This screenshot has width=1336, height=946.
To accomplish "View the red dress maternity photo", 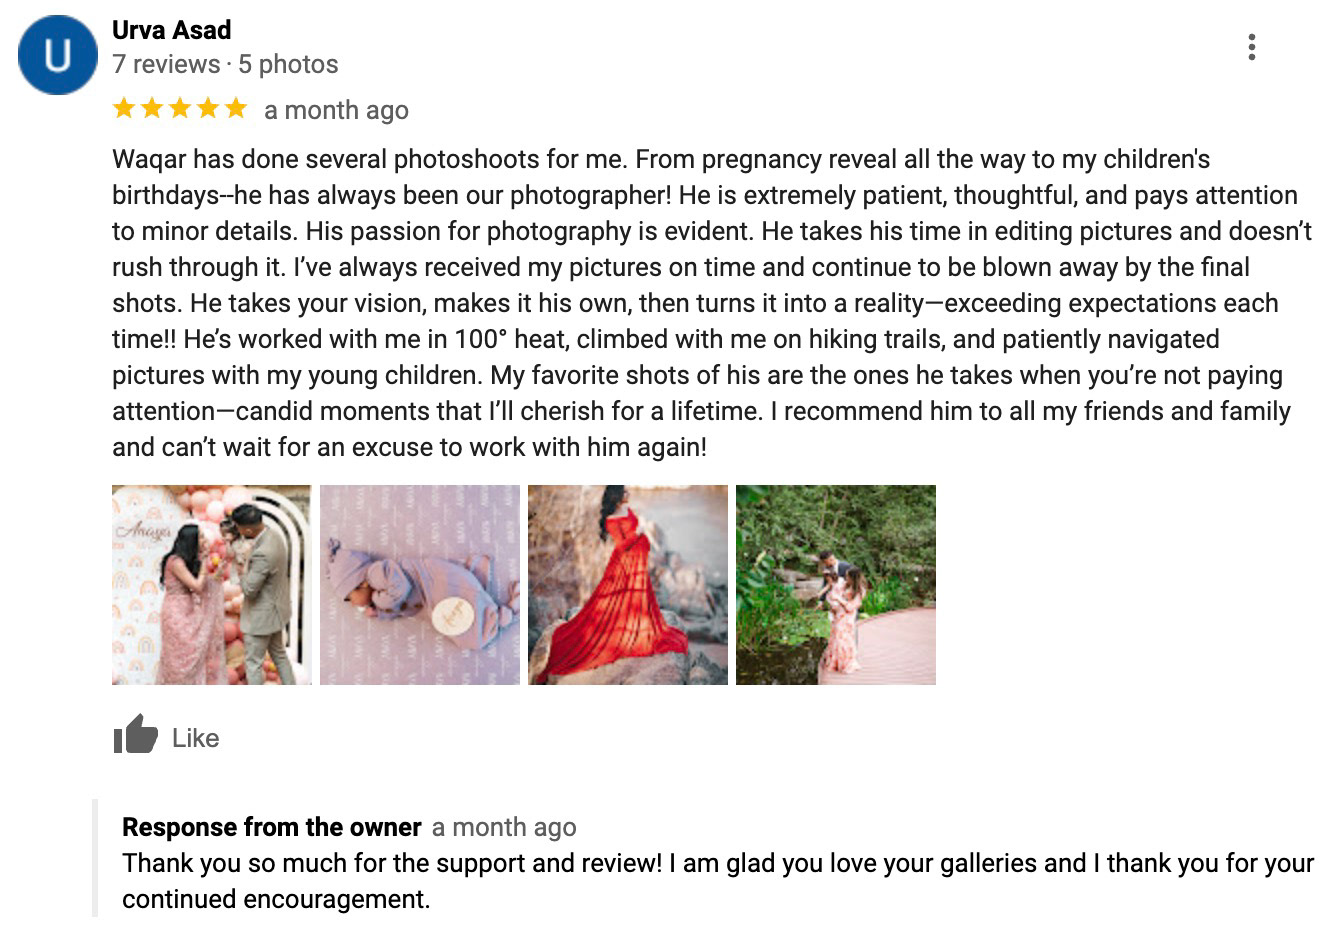I will coord(628,585).
